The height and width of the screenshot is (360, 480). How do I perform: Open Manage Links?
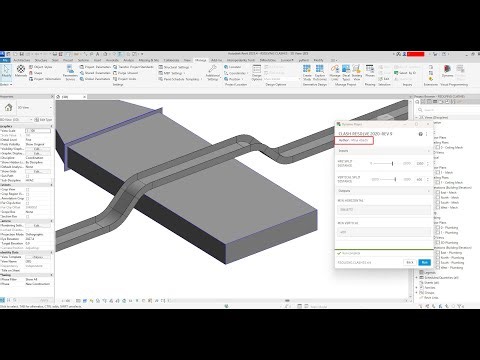(x=335, y=73)
